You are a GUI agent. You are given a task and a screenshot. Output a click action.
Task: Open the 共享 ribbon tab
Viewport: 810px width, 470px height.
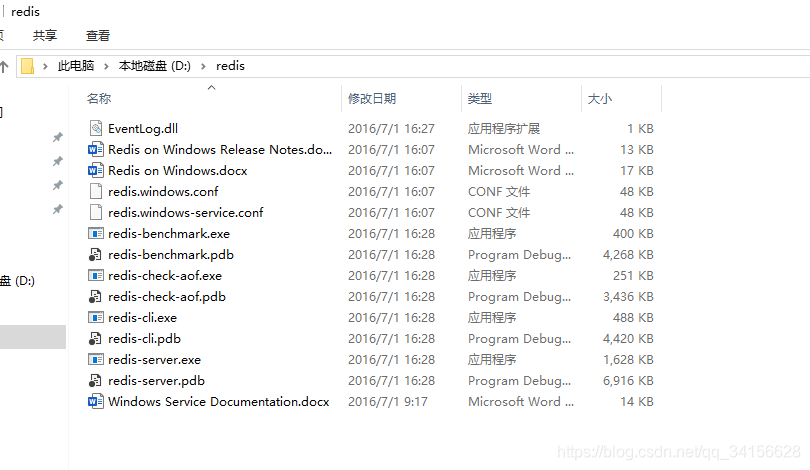44,35
